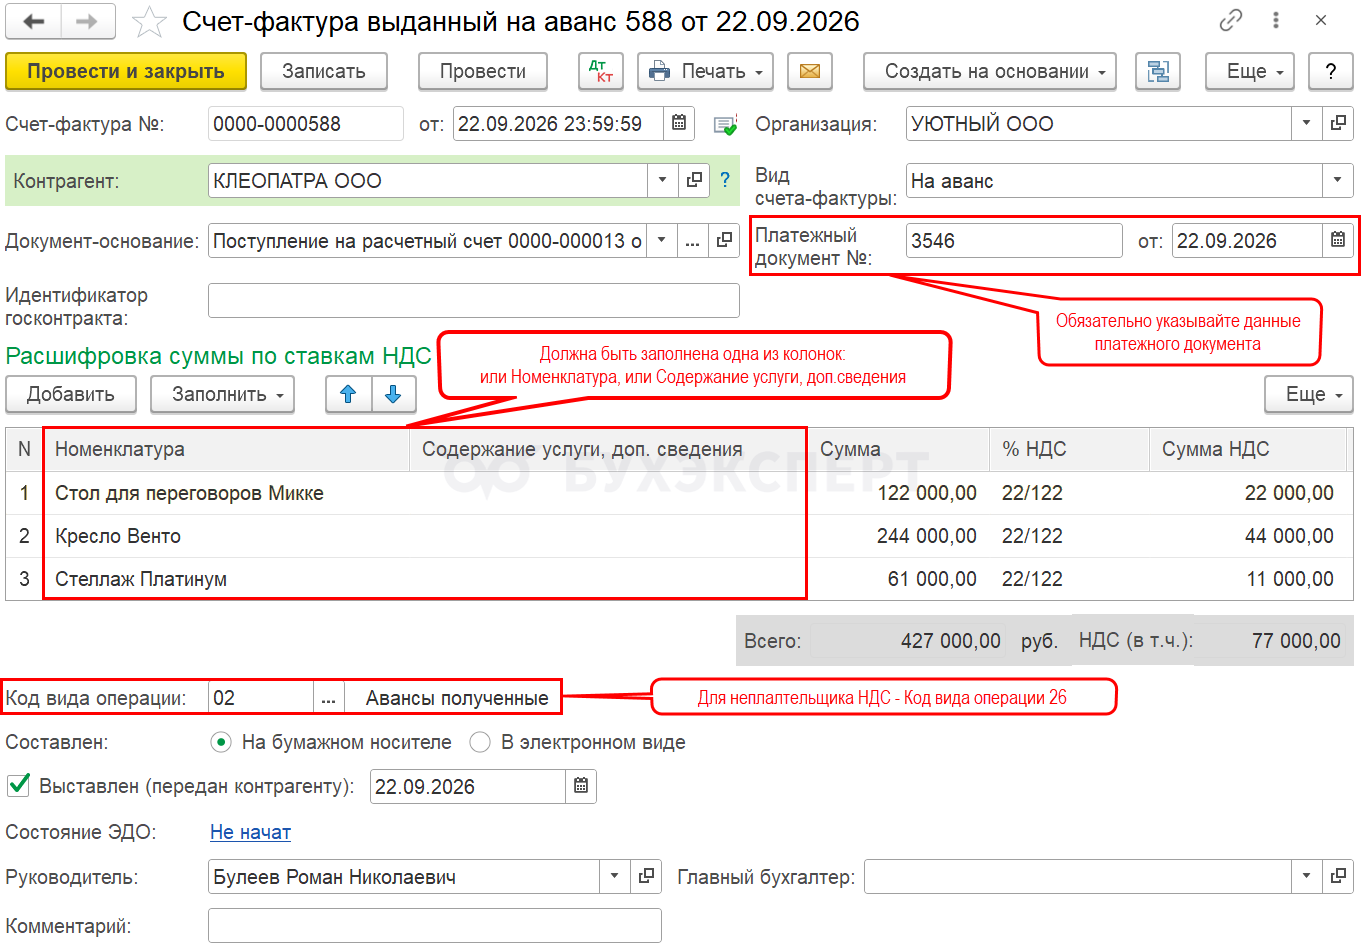
Task: Open calendar picker next to invoice date
Action: click(x=679, y=123)
